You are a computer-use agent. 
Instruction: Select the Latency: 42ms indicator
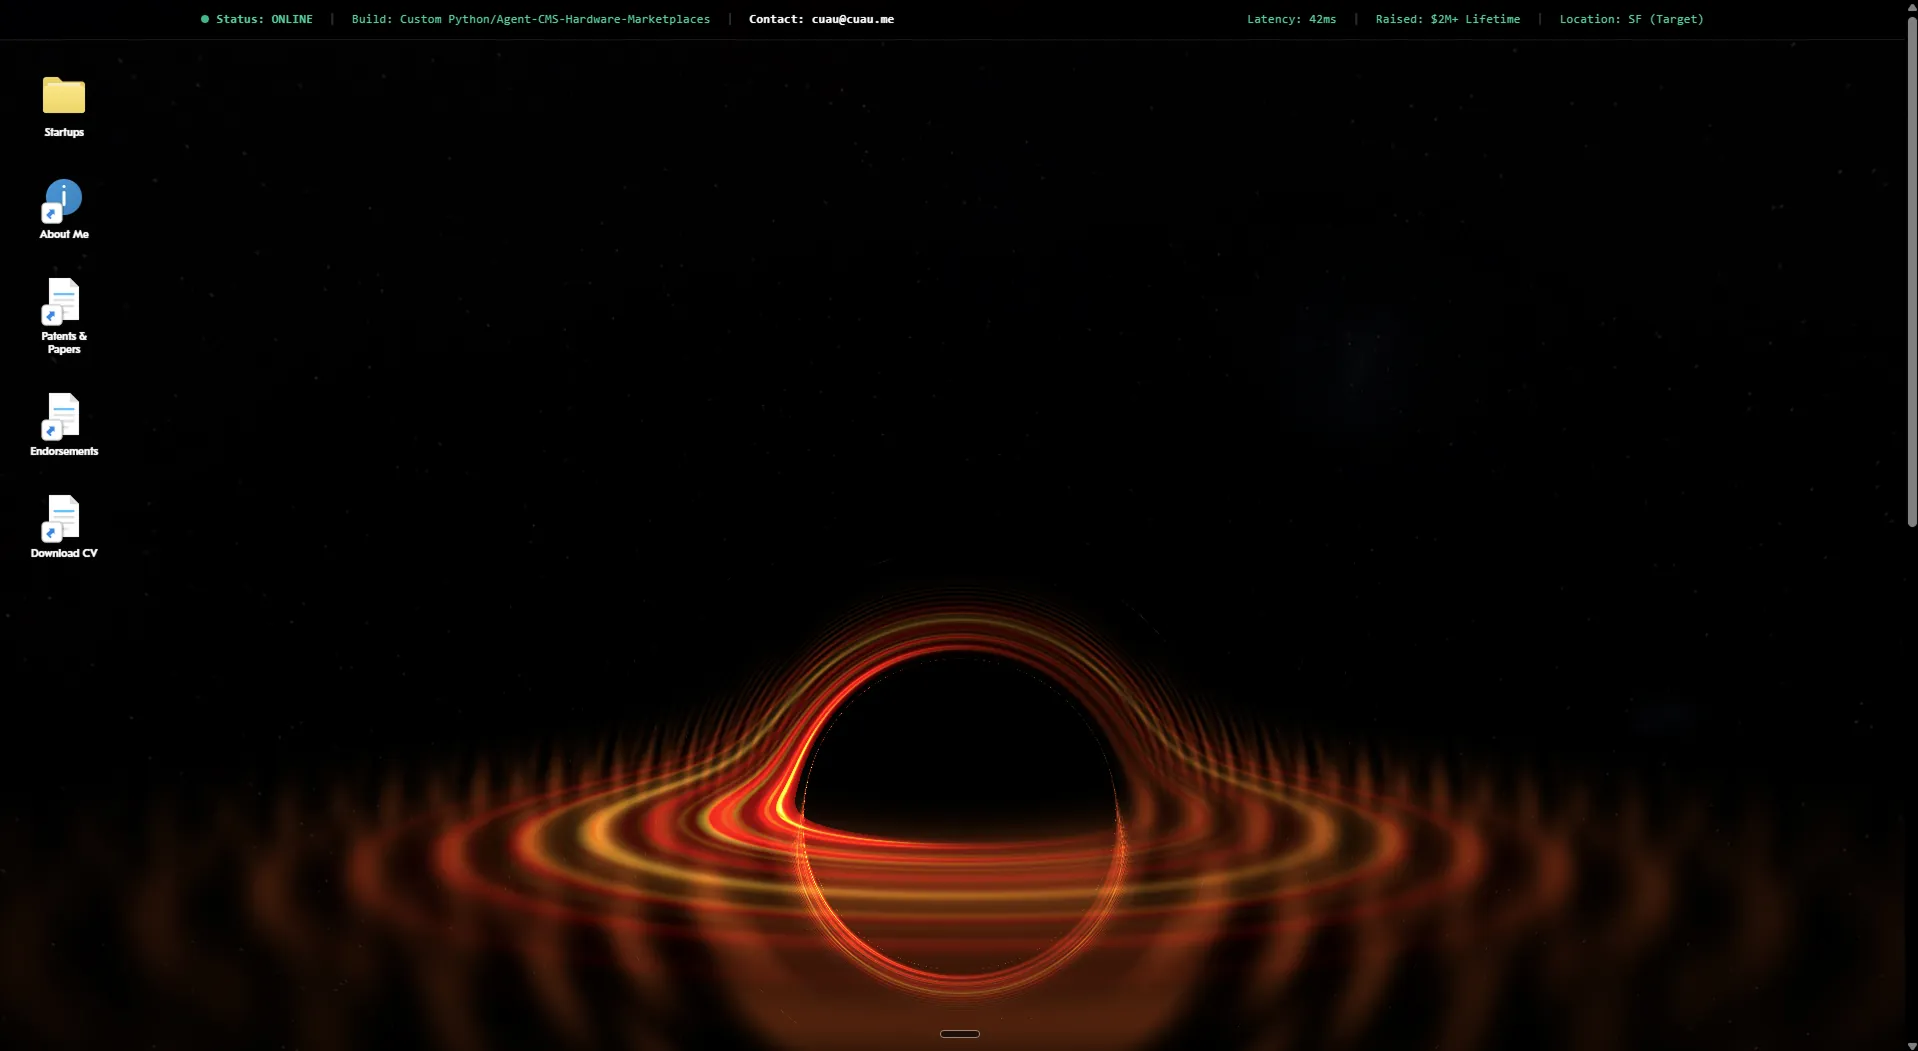pyautogui.click(x=1290, y=18)
